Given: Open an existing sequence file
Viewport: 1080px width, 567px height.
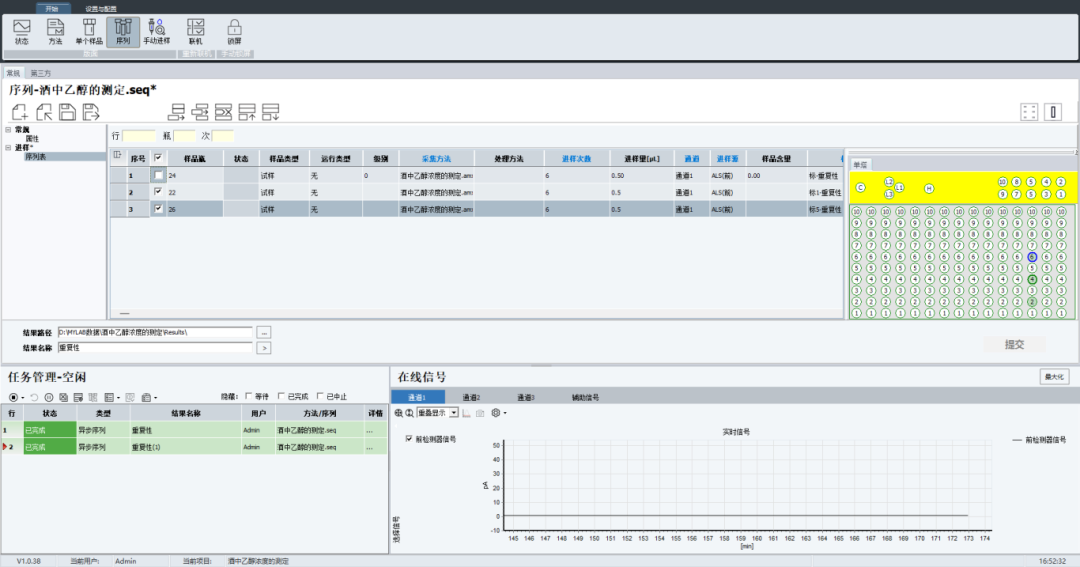Looking at the screenshot, I should point(44,112).
